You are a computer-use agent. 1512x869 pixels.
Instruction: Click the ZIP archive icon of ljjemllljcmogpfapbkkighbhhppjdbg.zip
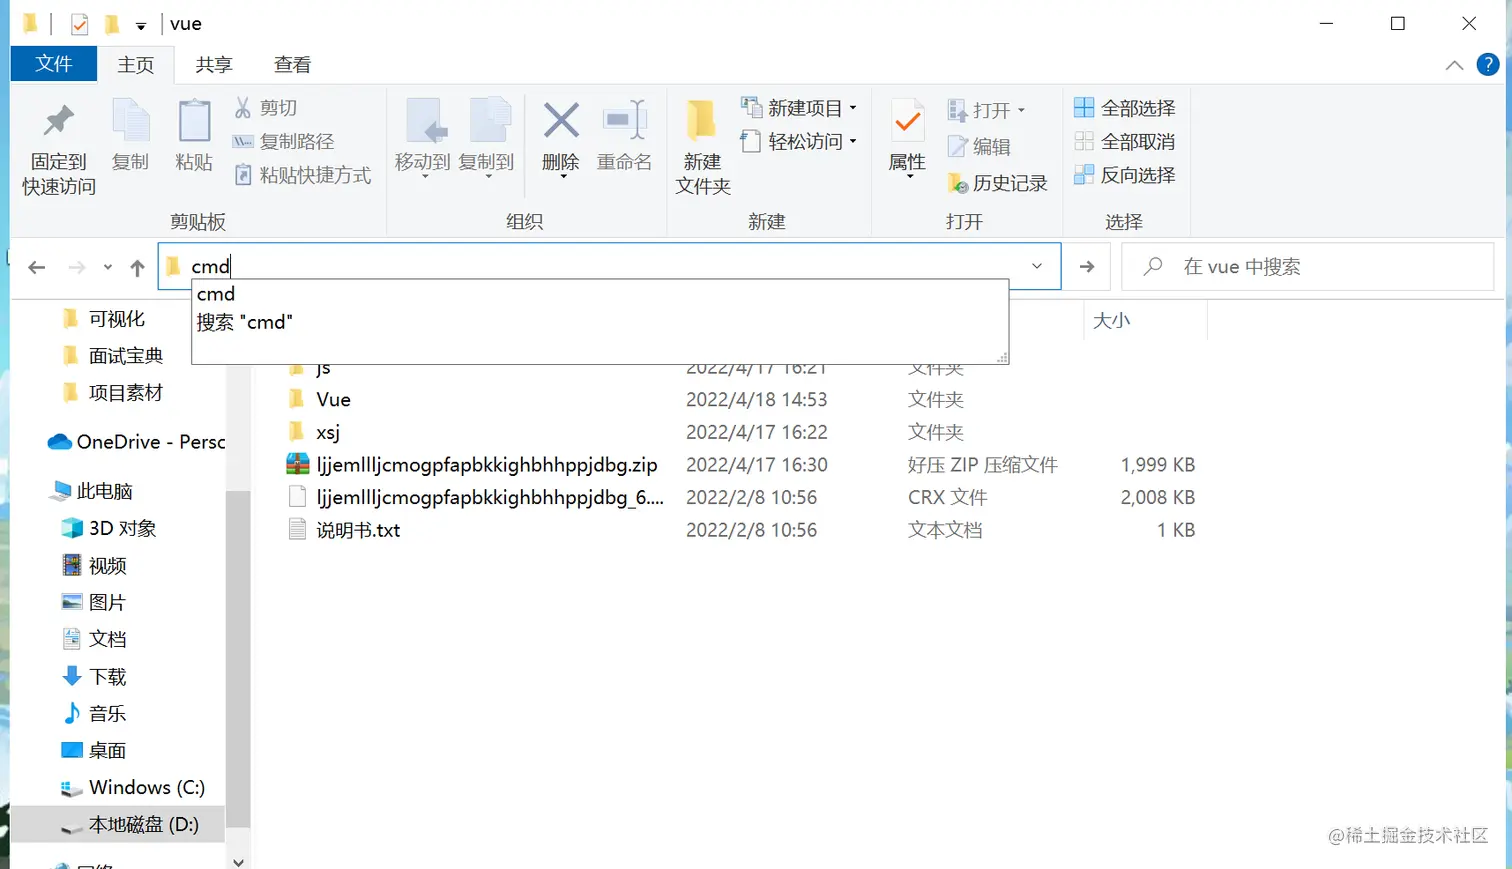point(298,464)
